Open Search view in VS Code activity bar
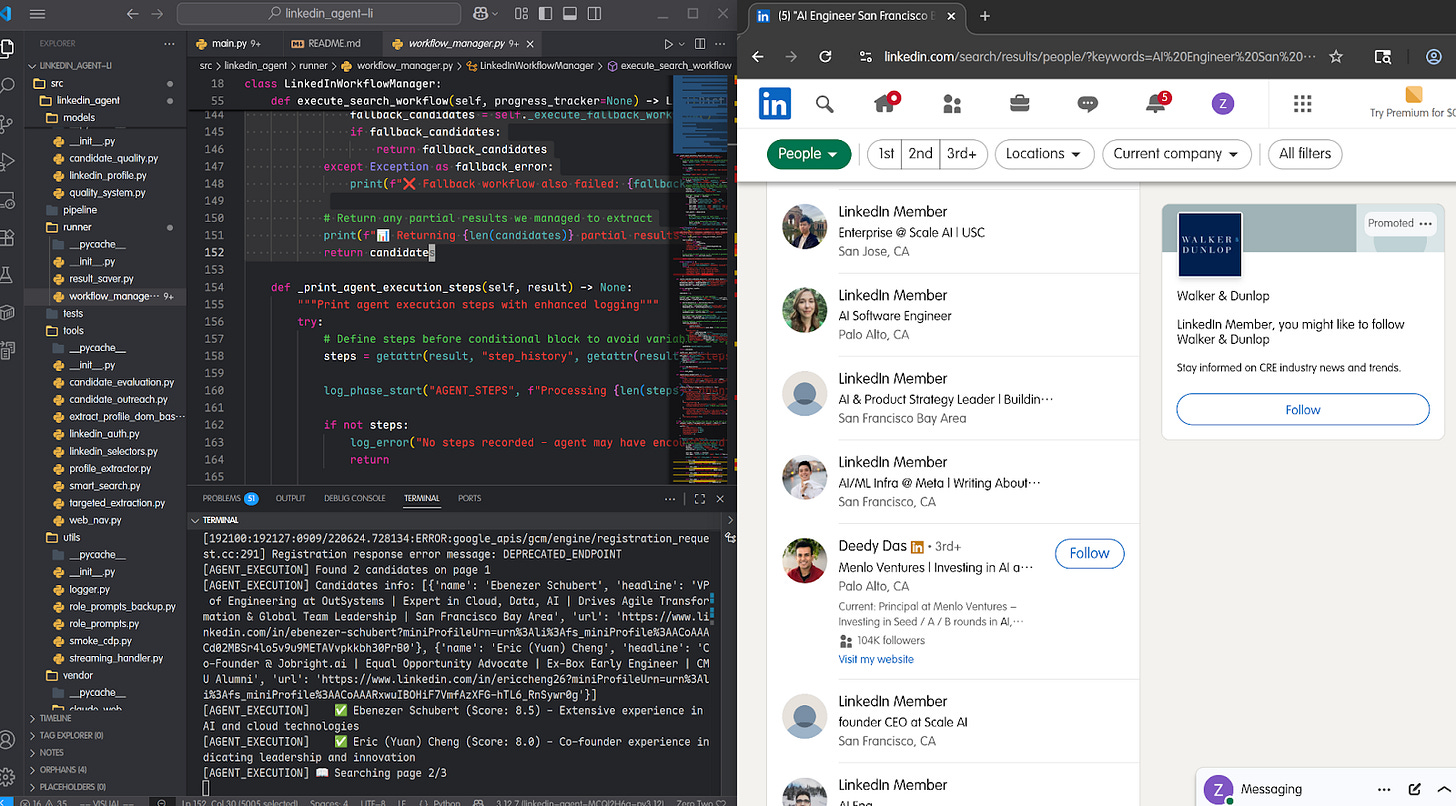The image size is (1456, 806). coord(8,87)
